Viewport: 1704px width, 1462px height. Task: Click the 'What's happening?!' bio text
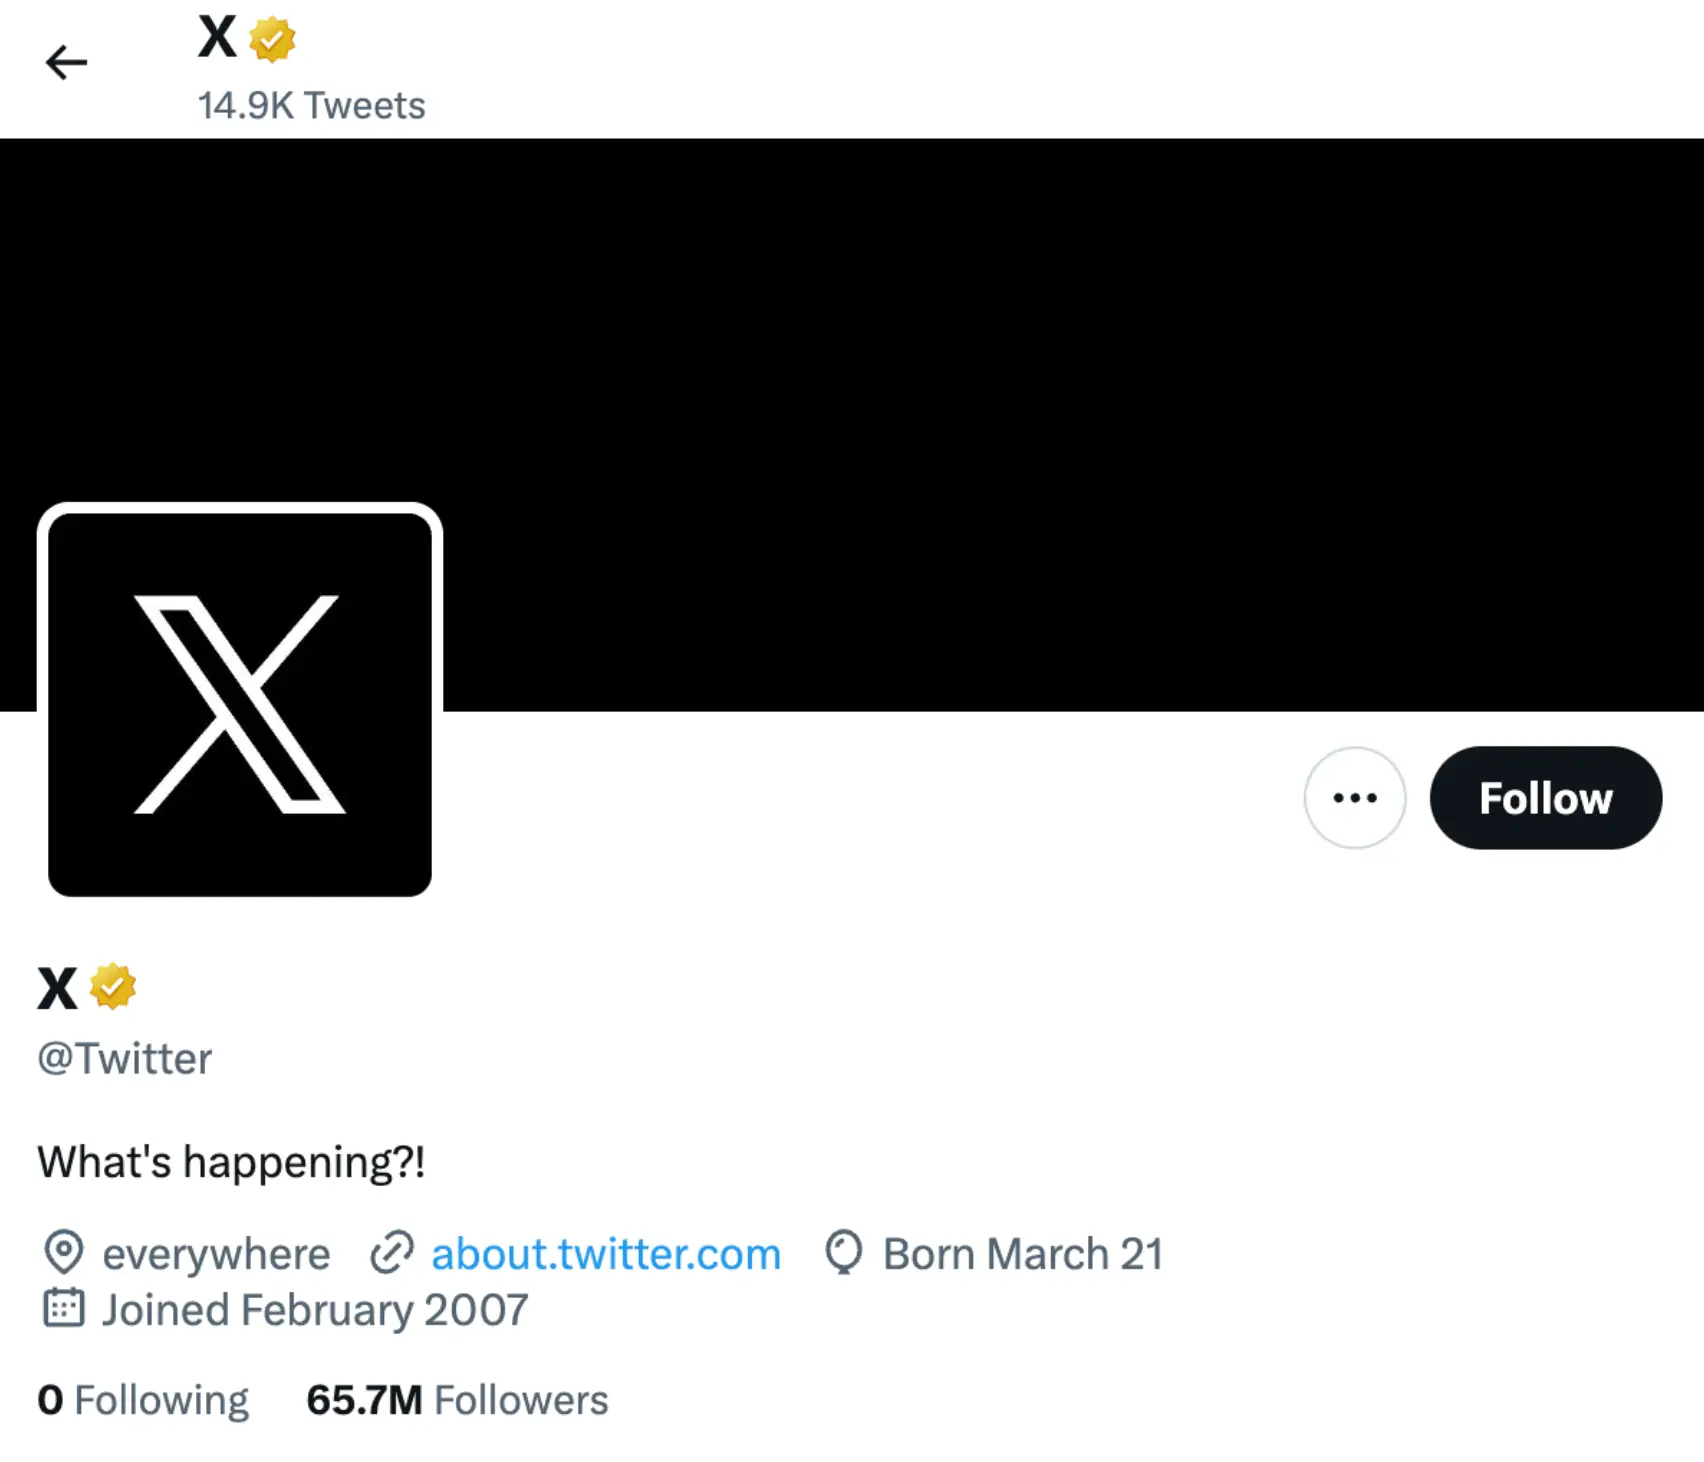pyautogui.click(x=231, y=1161)
